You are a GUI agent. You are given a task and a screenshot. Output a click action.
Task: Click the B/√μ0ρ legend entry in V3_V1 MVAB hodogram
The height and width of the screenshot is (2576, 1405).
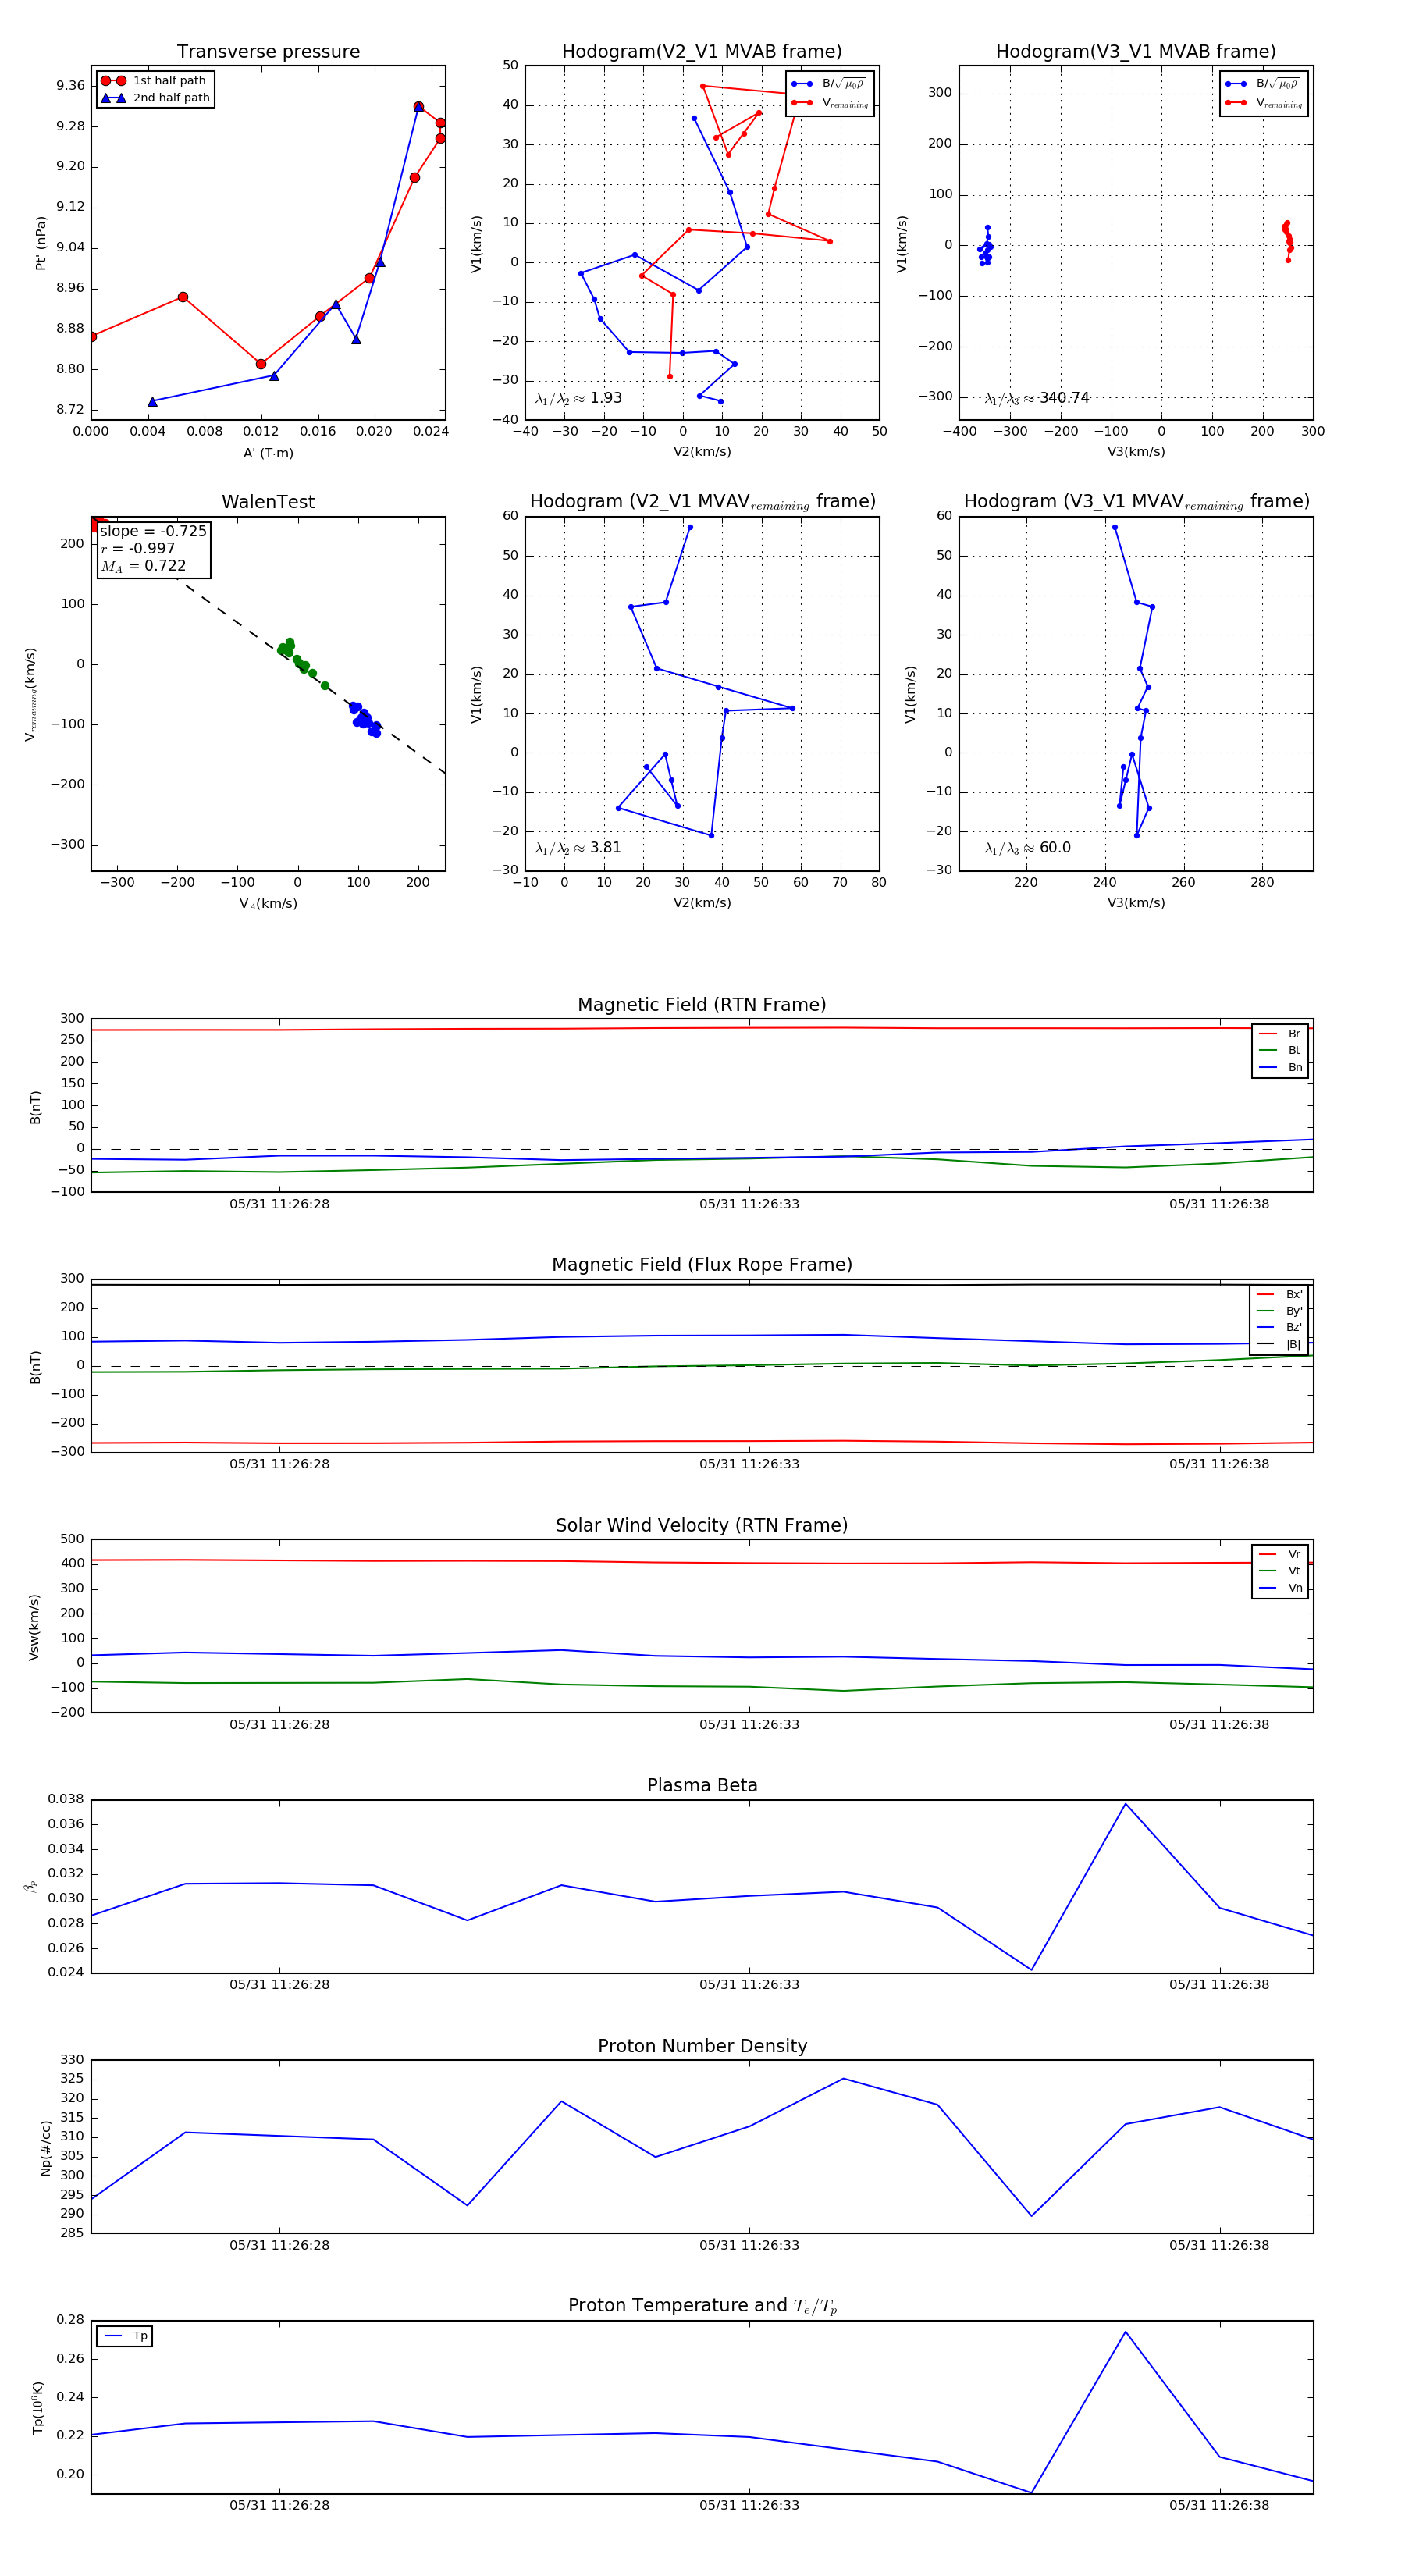tap(1263, 84)
